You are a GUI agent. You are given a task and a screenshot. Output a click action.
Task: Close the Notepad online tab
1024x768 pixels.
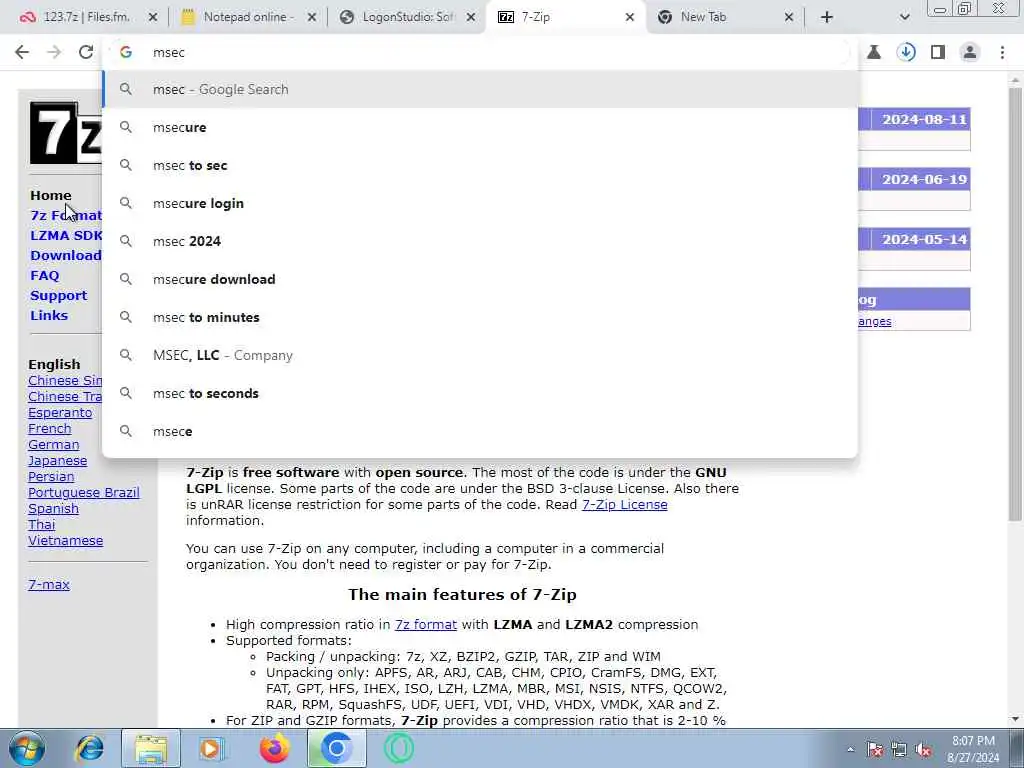tap(312, 17)
